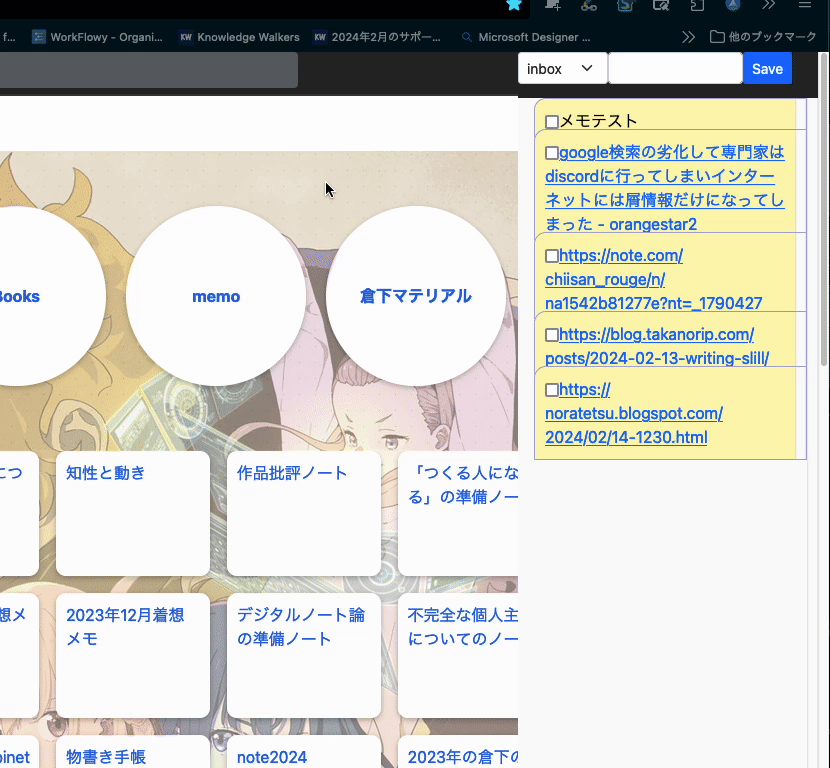
Task: Open the reading mode glasses icon
Action: (590, 8)
